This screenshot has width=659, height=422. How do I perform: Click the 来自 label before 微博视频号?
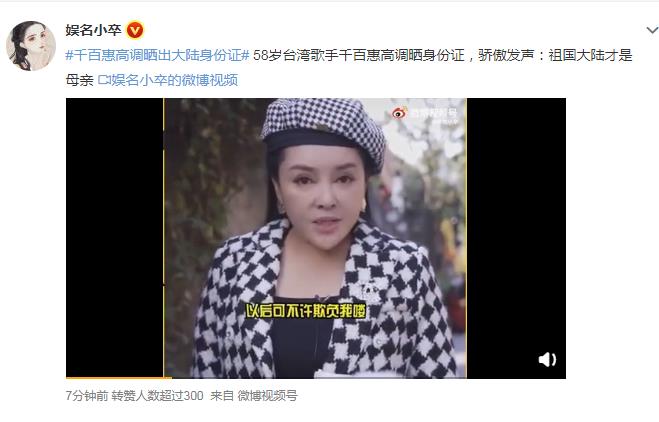click(222, 396)
